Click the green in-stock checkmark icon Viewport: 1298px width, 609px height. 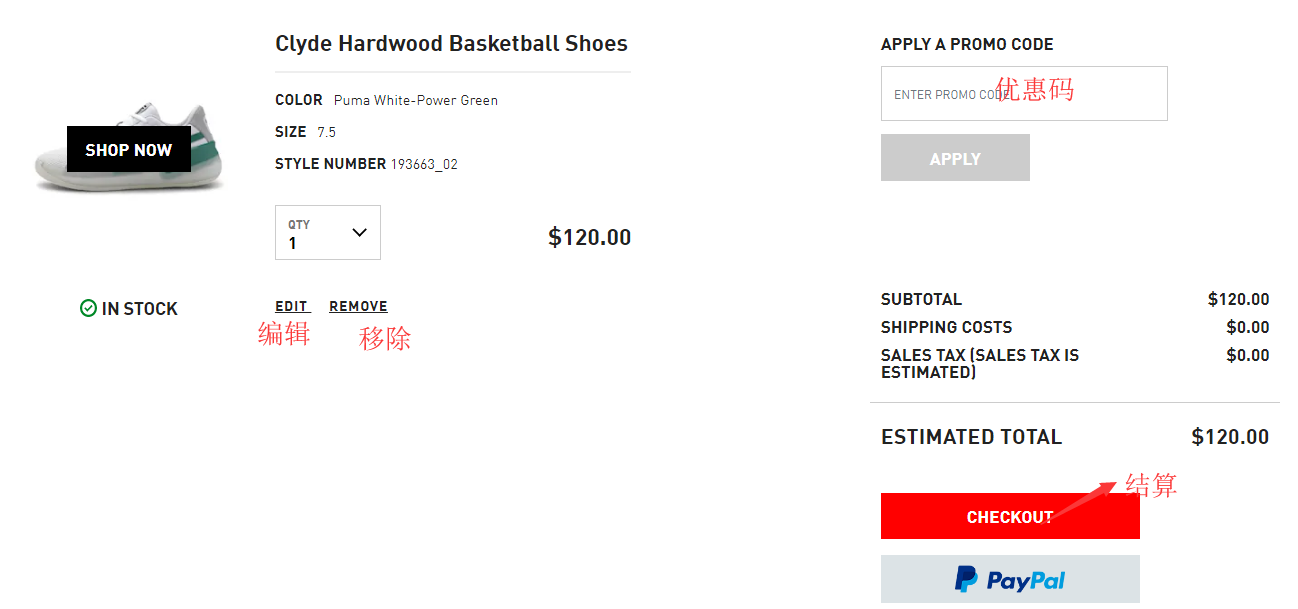click(x=88, y=308)
